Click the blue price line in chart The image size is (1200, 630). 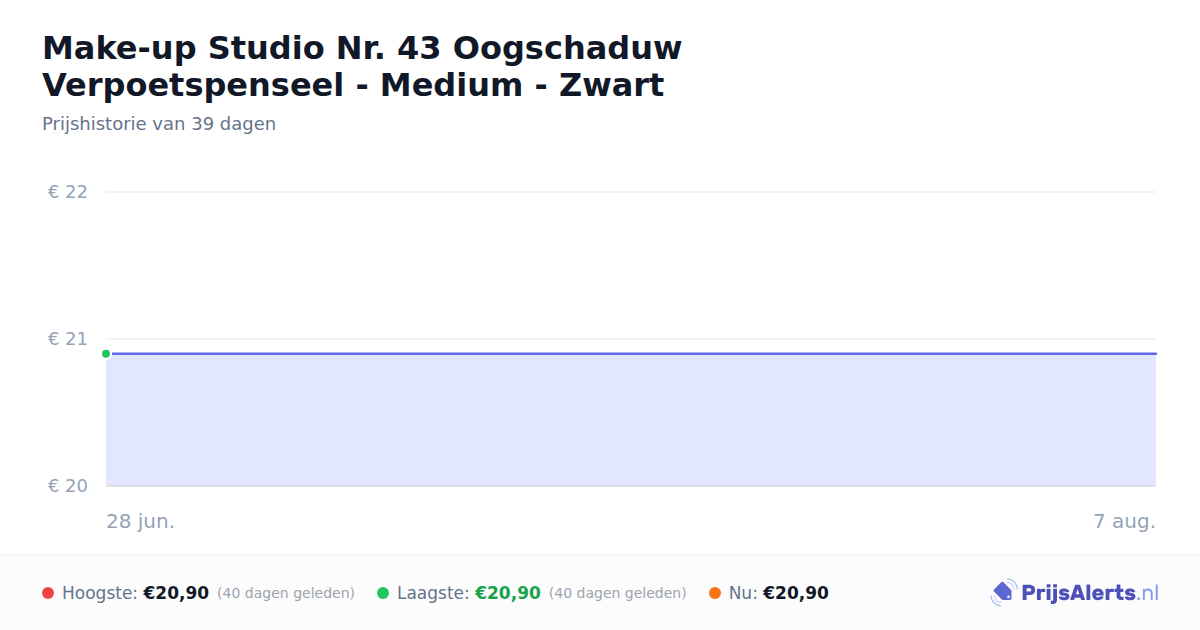[631, 353]
